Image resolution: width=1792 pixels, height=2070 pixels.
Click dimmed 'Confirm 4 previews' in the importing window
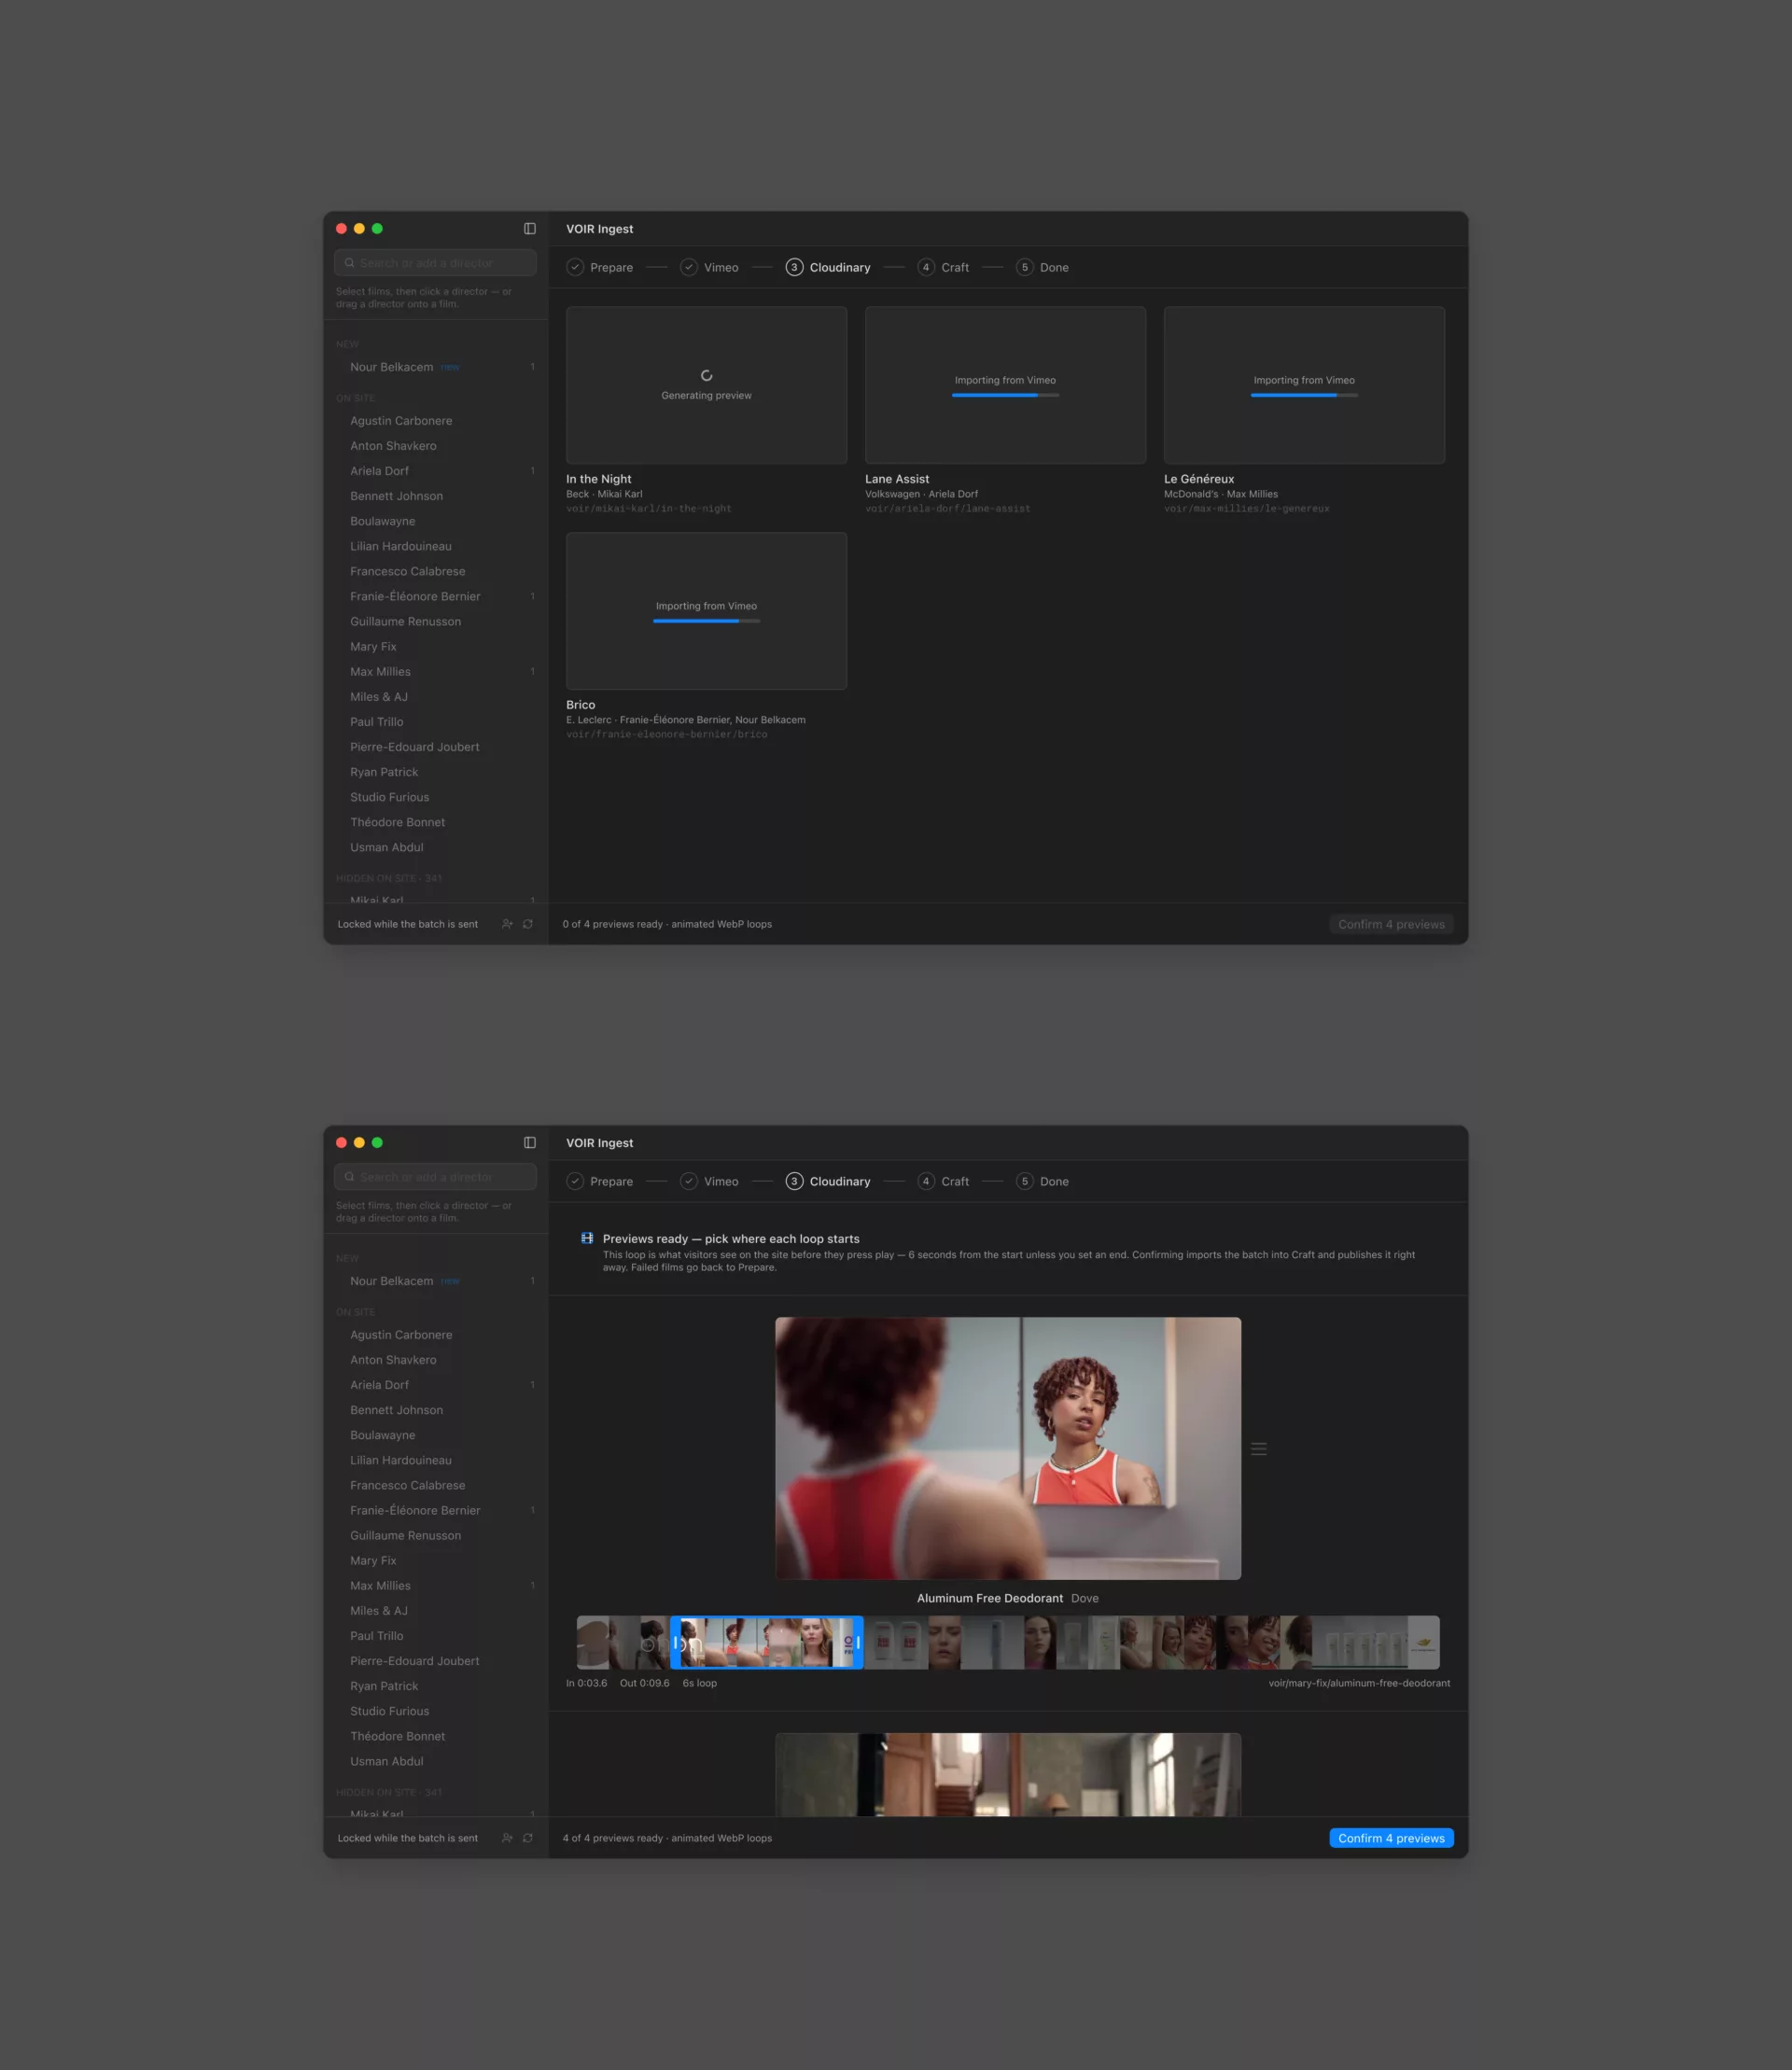[1391, 924]
